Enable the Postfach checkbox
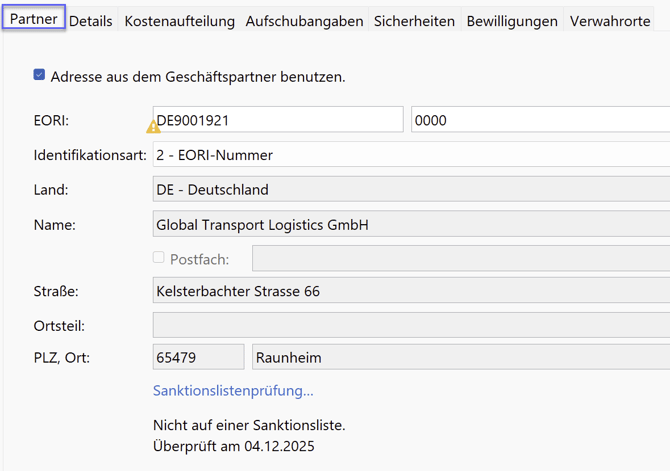Image resolution: width=670 pixels, height=471 pixels. coord(159,258)
